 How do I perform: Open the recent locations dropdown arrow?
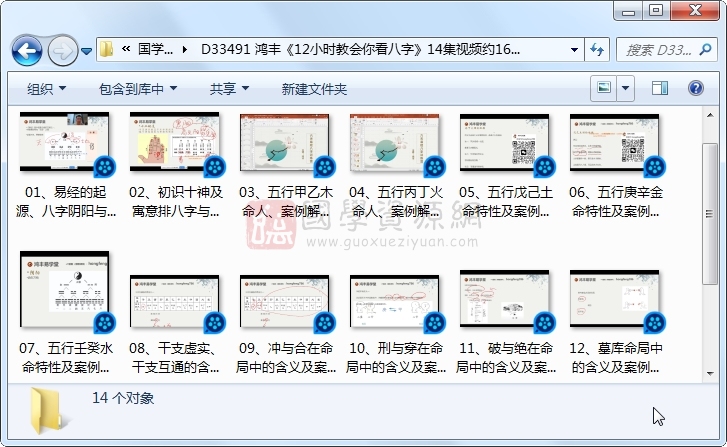(86, 51)
